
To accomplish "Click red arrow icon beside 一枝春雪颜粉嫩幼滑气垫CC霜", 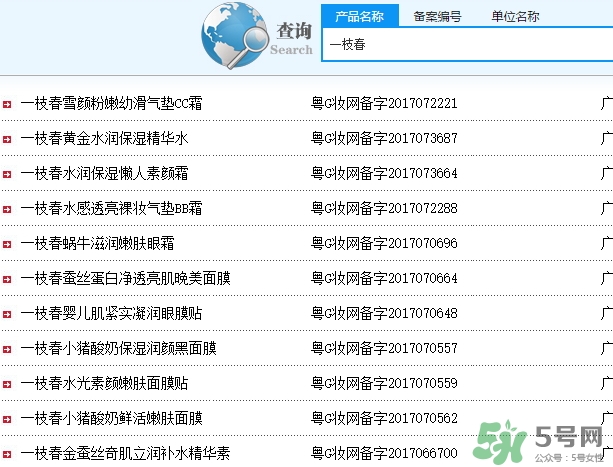I will tap(7, 104).
